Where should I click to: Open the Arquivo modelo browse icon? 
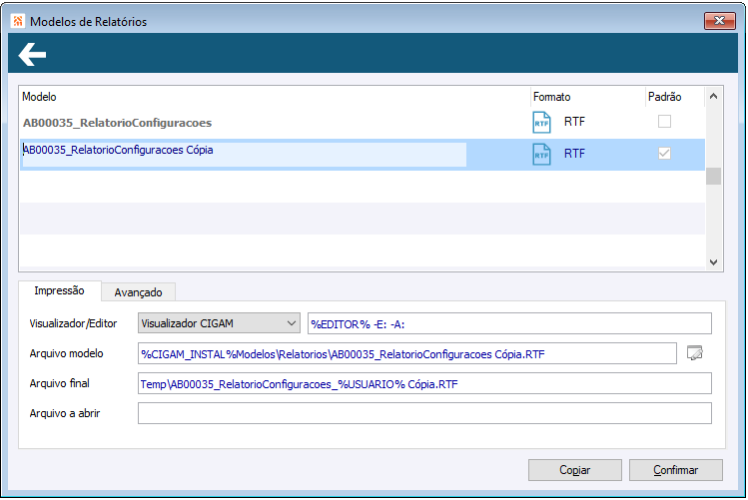tap(696, 353)
